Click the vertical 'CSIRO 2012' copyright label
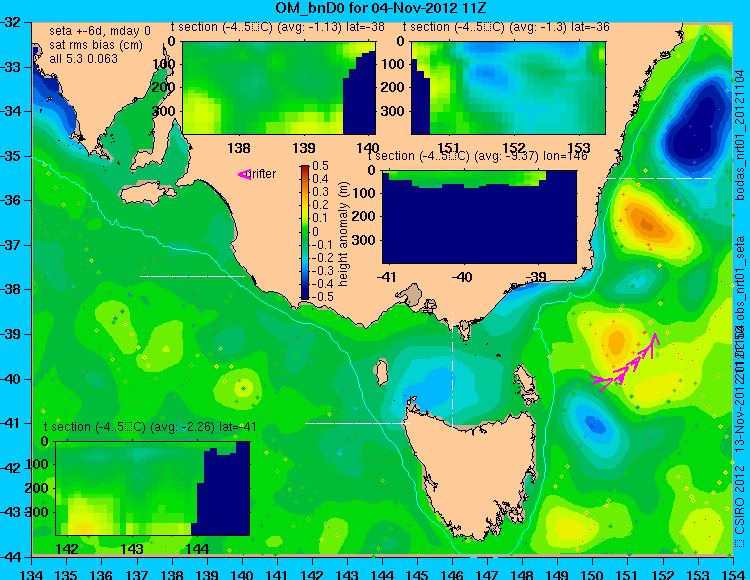Screen dimensions: 750x580 tap(740, 505)
